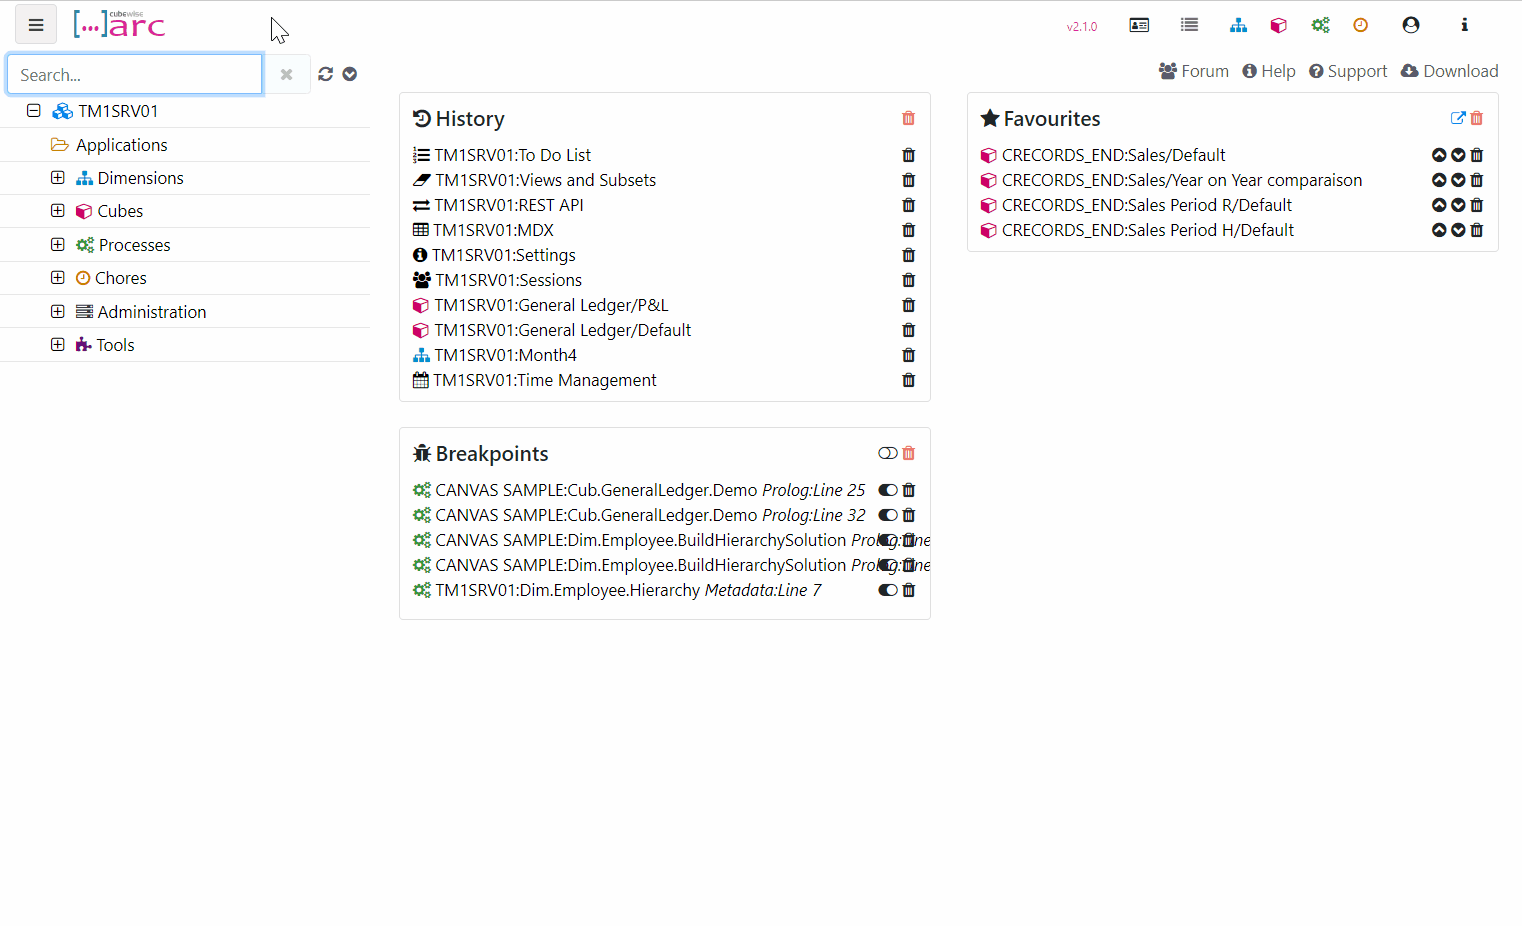Expand the Processes tree node
The width and height of the screenshot is (1522, 926).
(58, 245)
